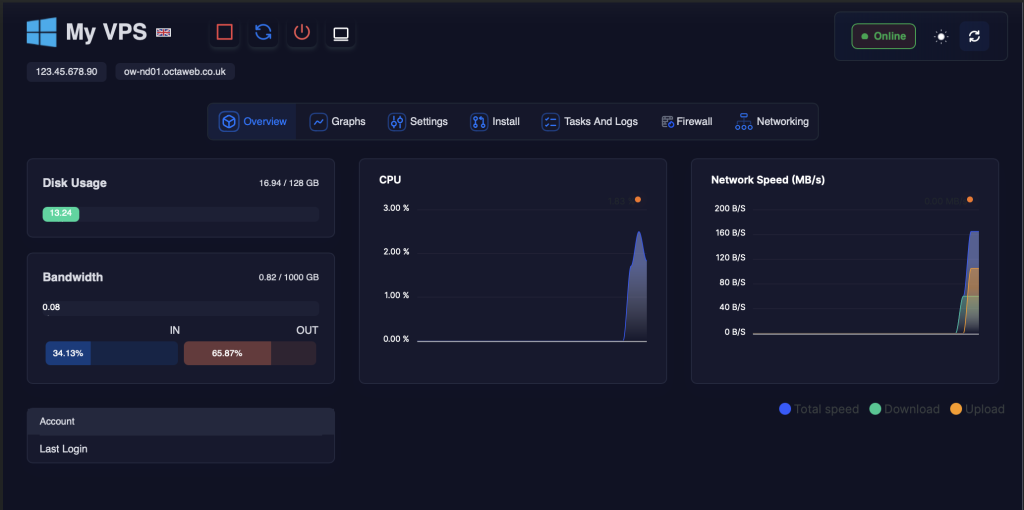Screen dimensions: 1024x510
Task: Toggle light mode with the sun icon
Action: [x=940, y=36]
